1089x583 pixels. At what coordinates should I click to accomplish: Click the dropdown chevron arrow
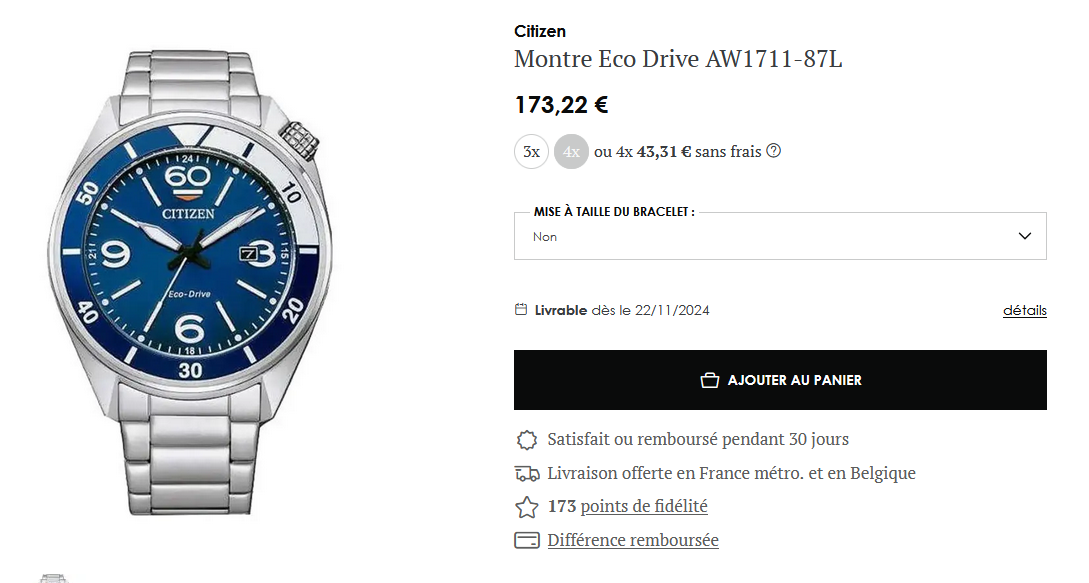pos(1024,236)
